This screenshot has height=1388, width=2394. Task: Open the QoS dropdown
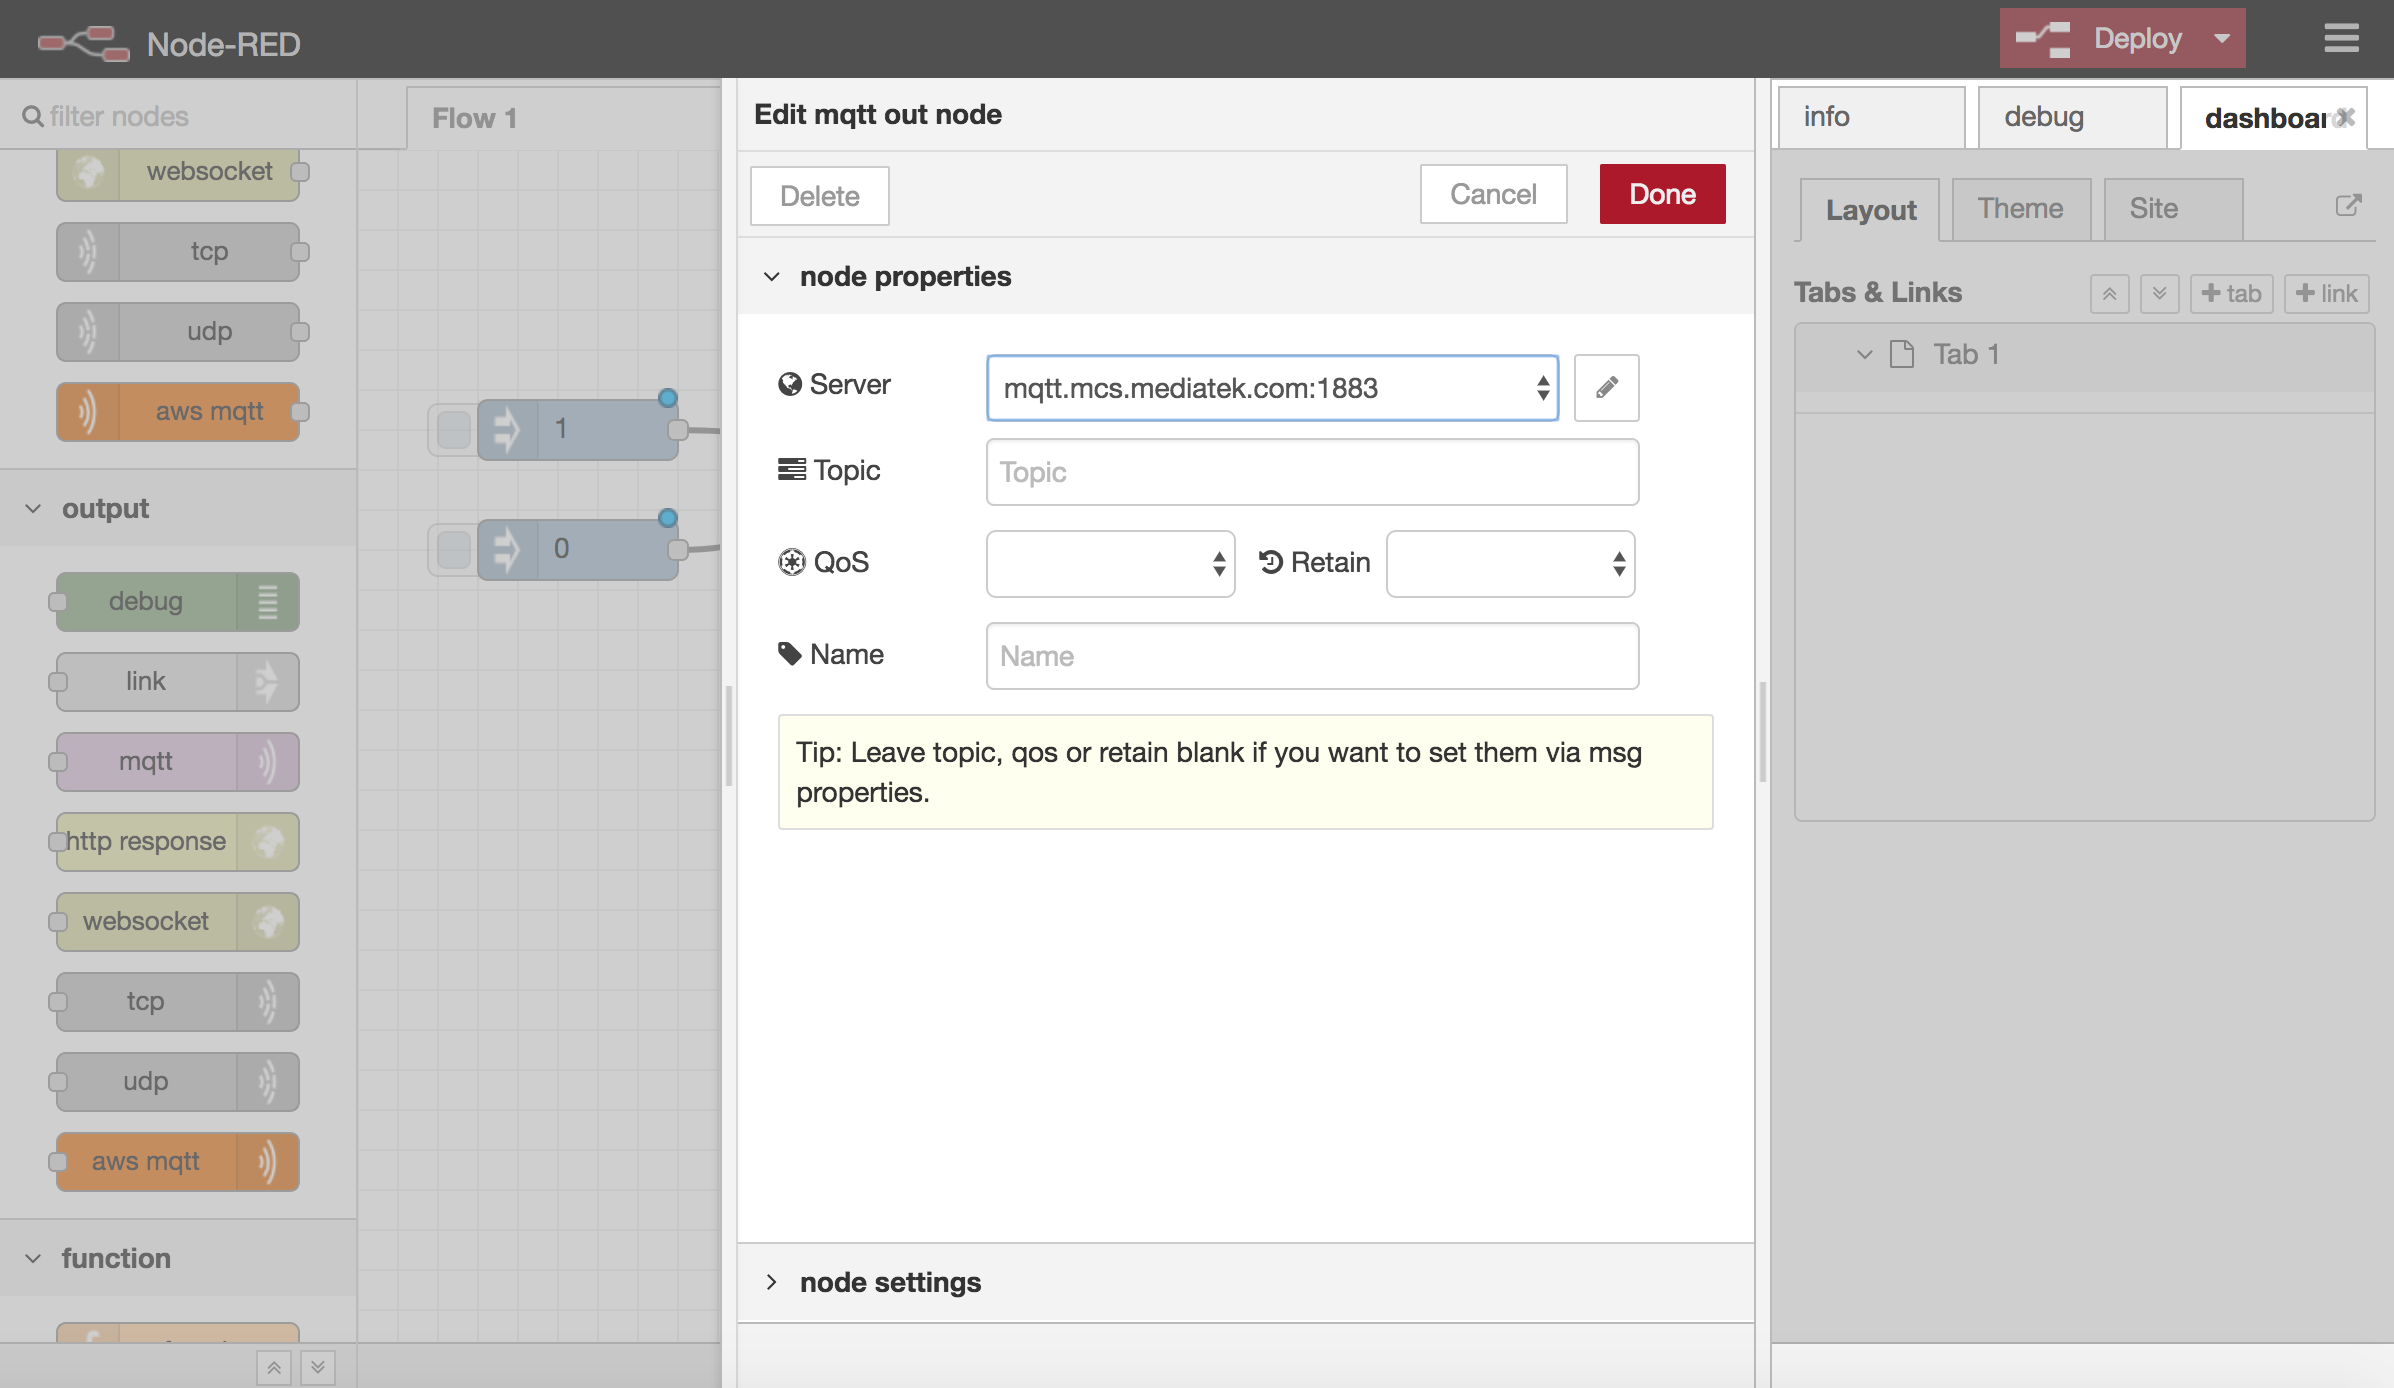(1110, 564)
